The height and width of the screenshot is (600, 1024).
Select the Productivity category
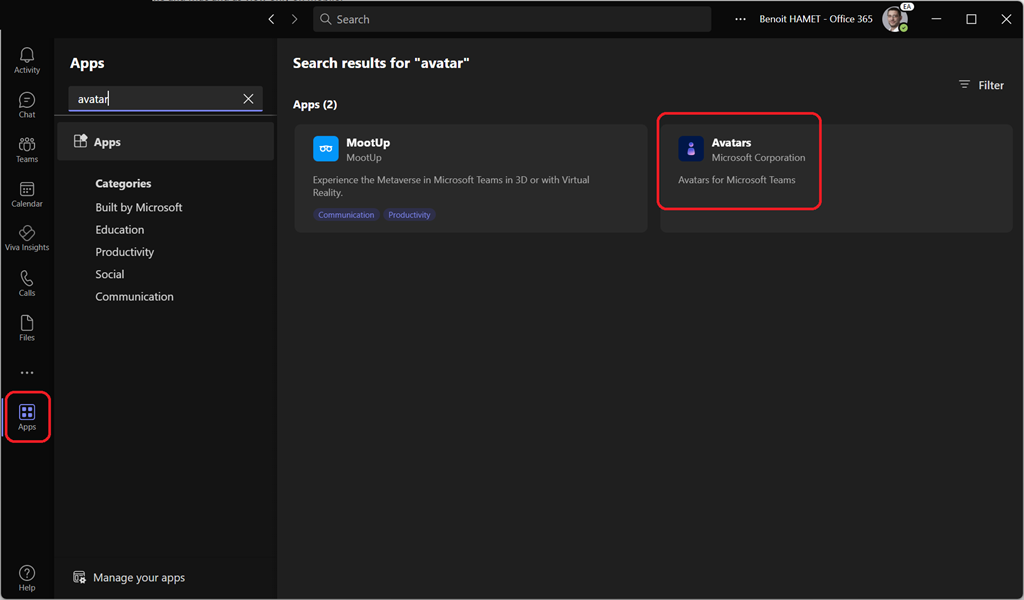(125, 252)
